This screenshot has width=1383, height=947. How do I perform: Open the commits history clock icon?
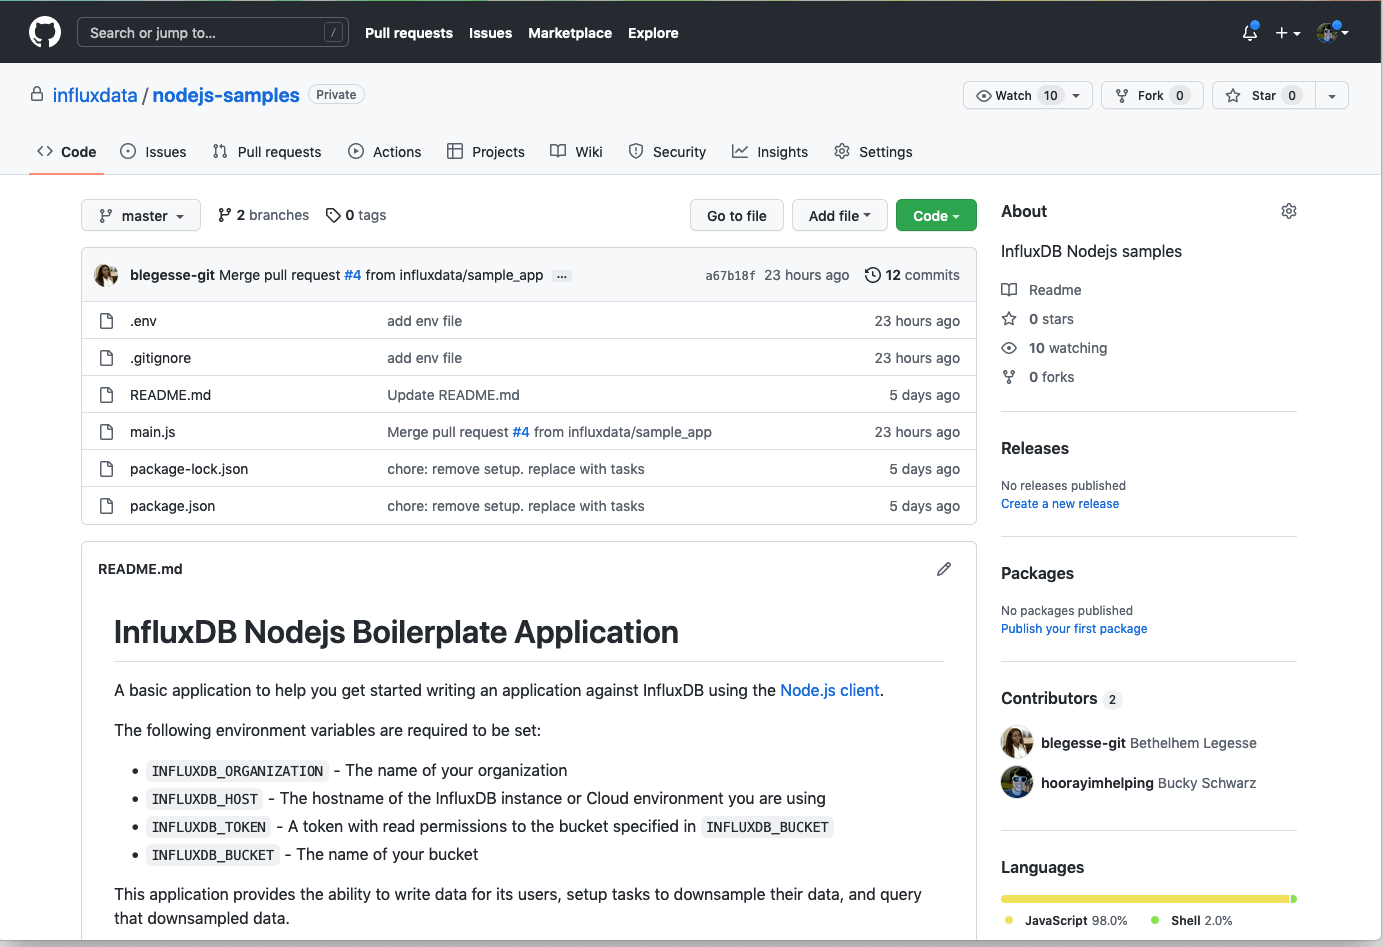click(x=873, y=275)
